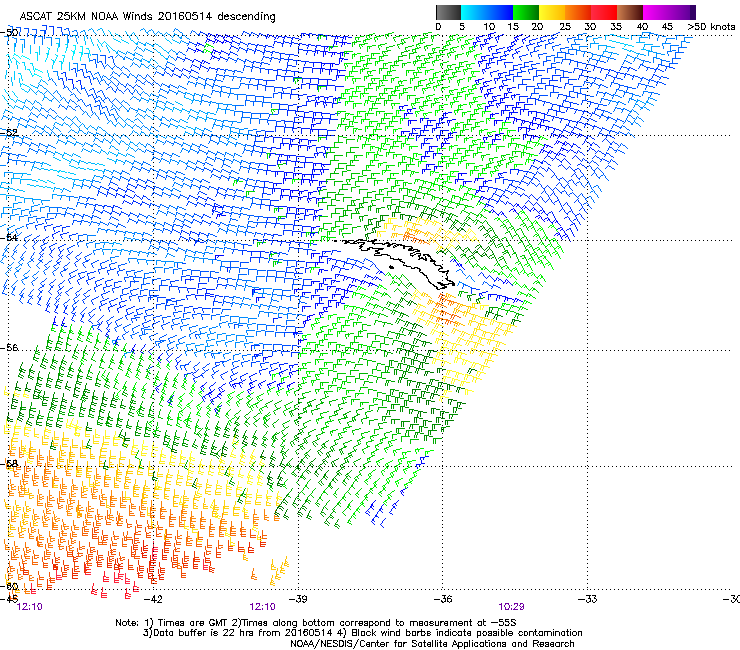
Task: Click the dark purple >50 knots legend swatch
Action: [x=693, y=12]
